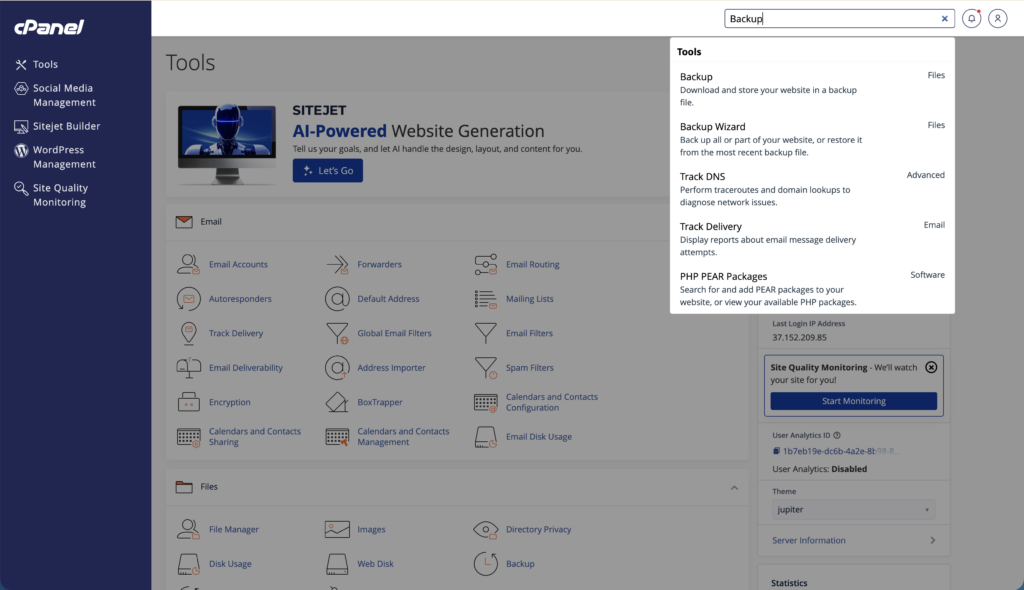Image resolution: width=1024 pixels, height=590 pixels.
Task: Copy the User Analytics ID
Action: (x=776, y=451)
